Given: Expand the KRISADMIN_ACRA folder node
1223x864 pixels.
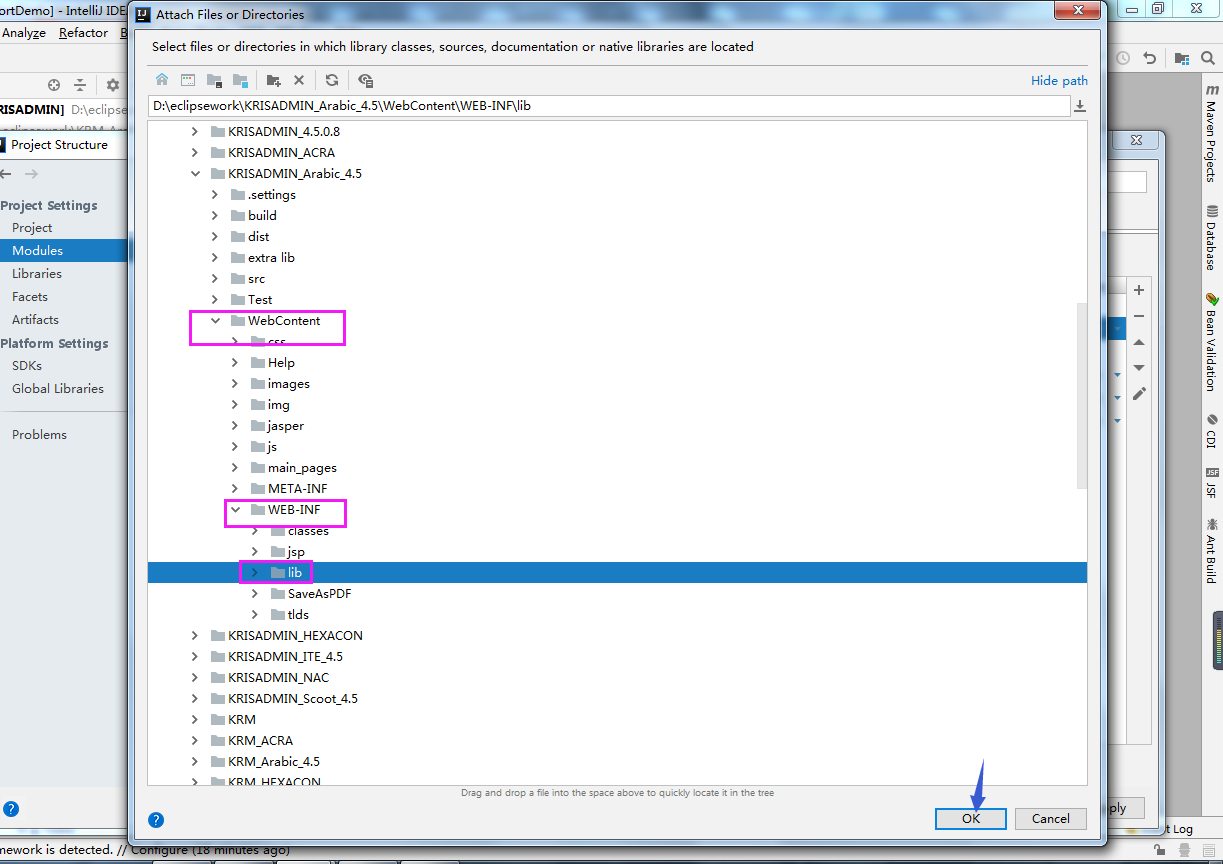Looking at the screenshot, I should coord(195,152).
